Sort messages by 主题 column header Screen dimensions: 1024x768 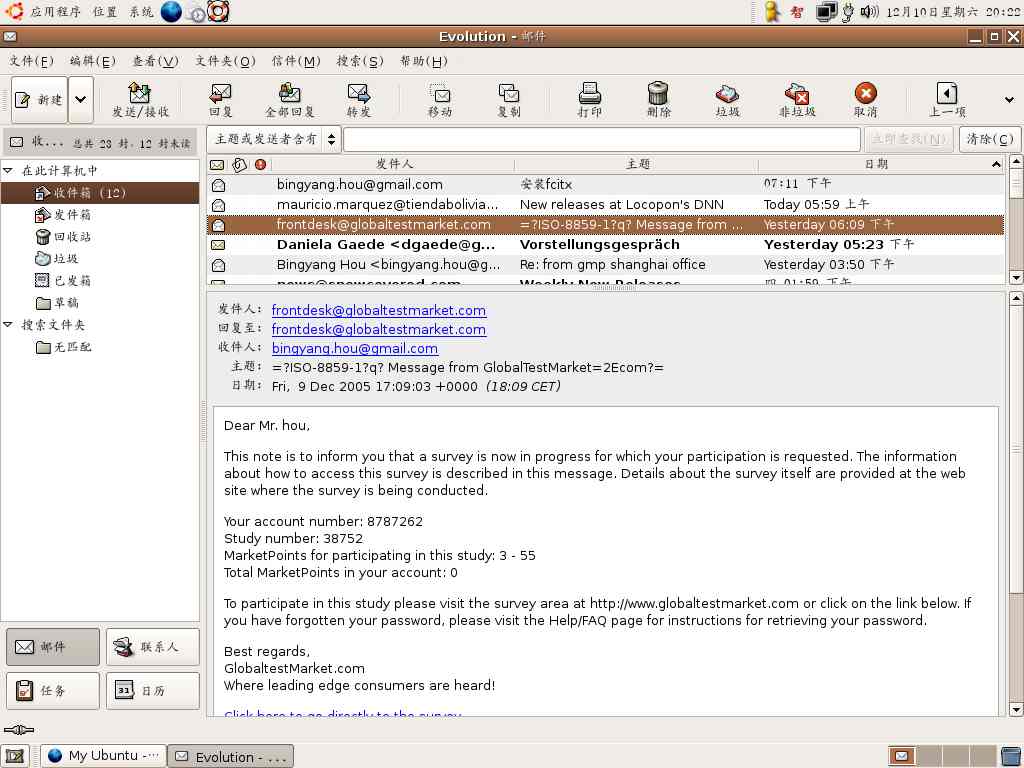(x=637, y=165)
